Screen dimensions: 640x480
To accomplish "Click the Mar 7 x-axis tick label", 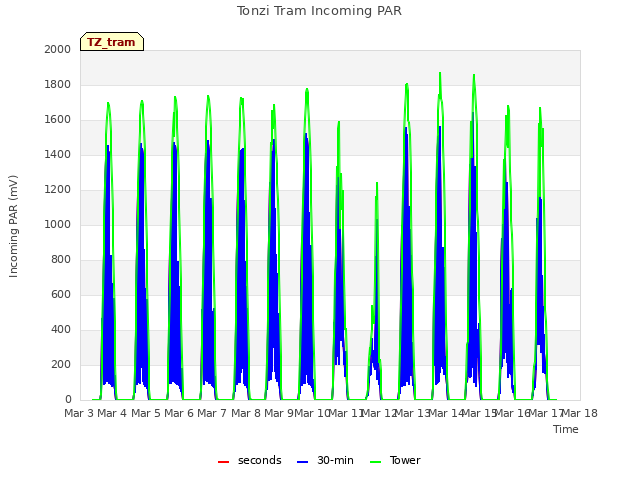I will click(212, 413).
